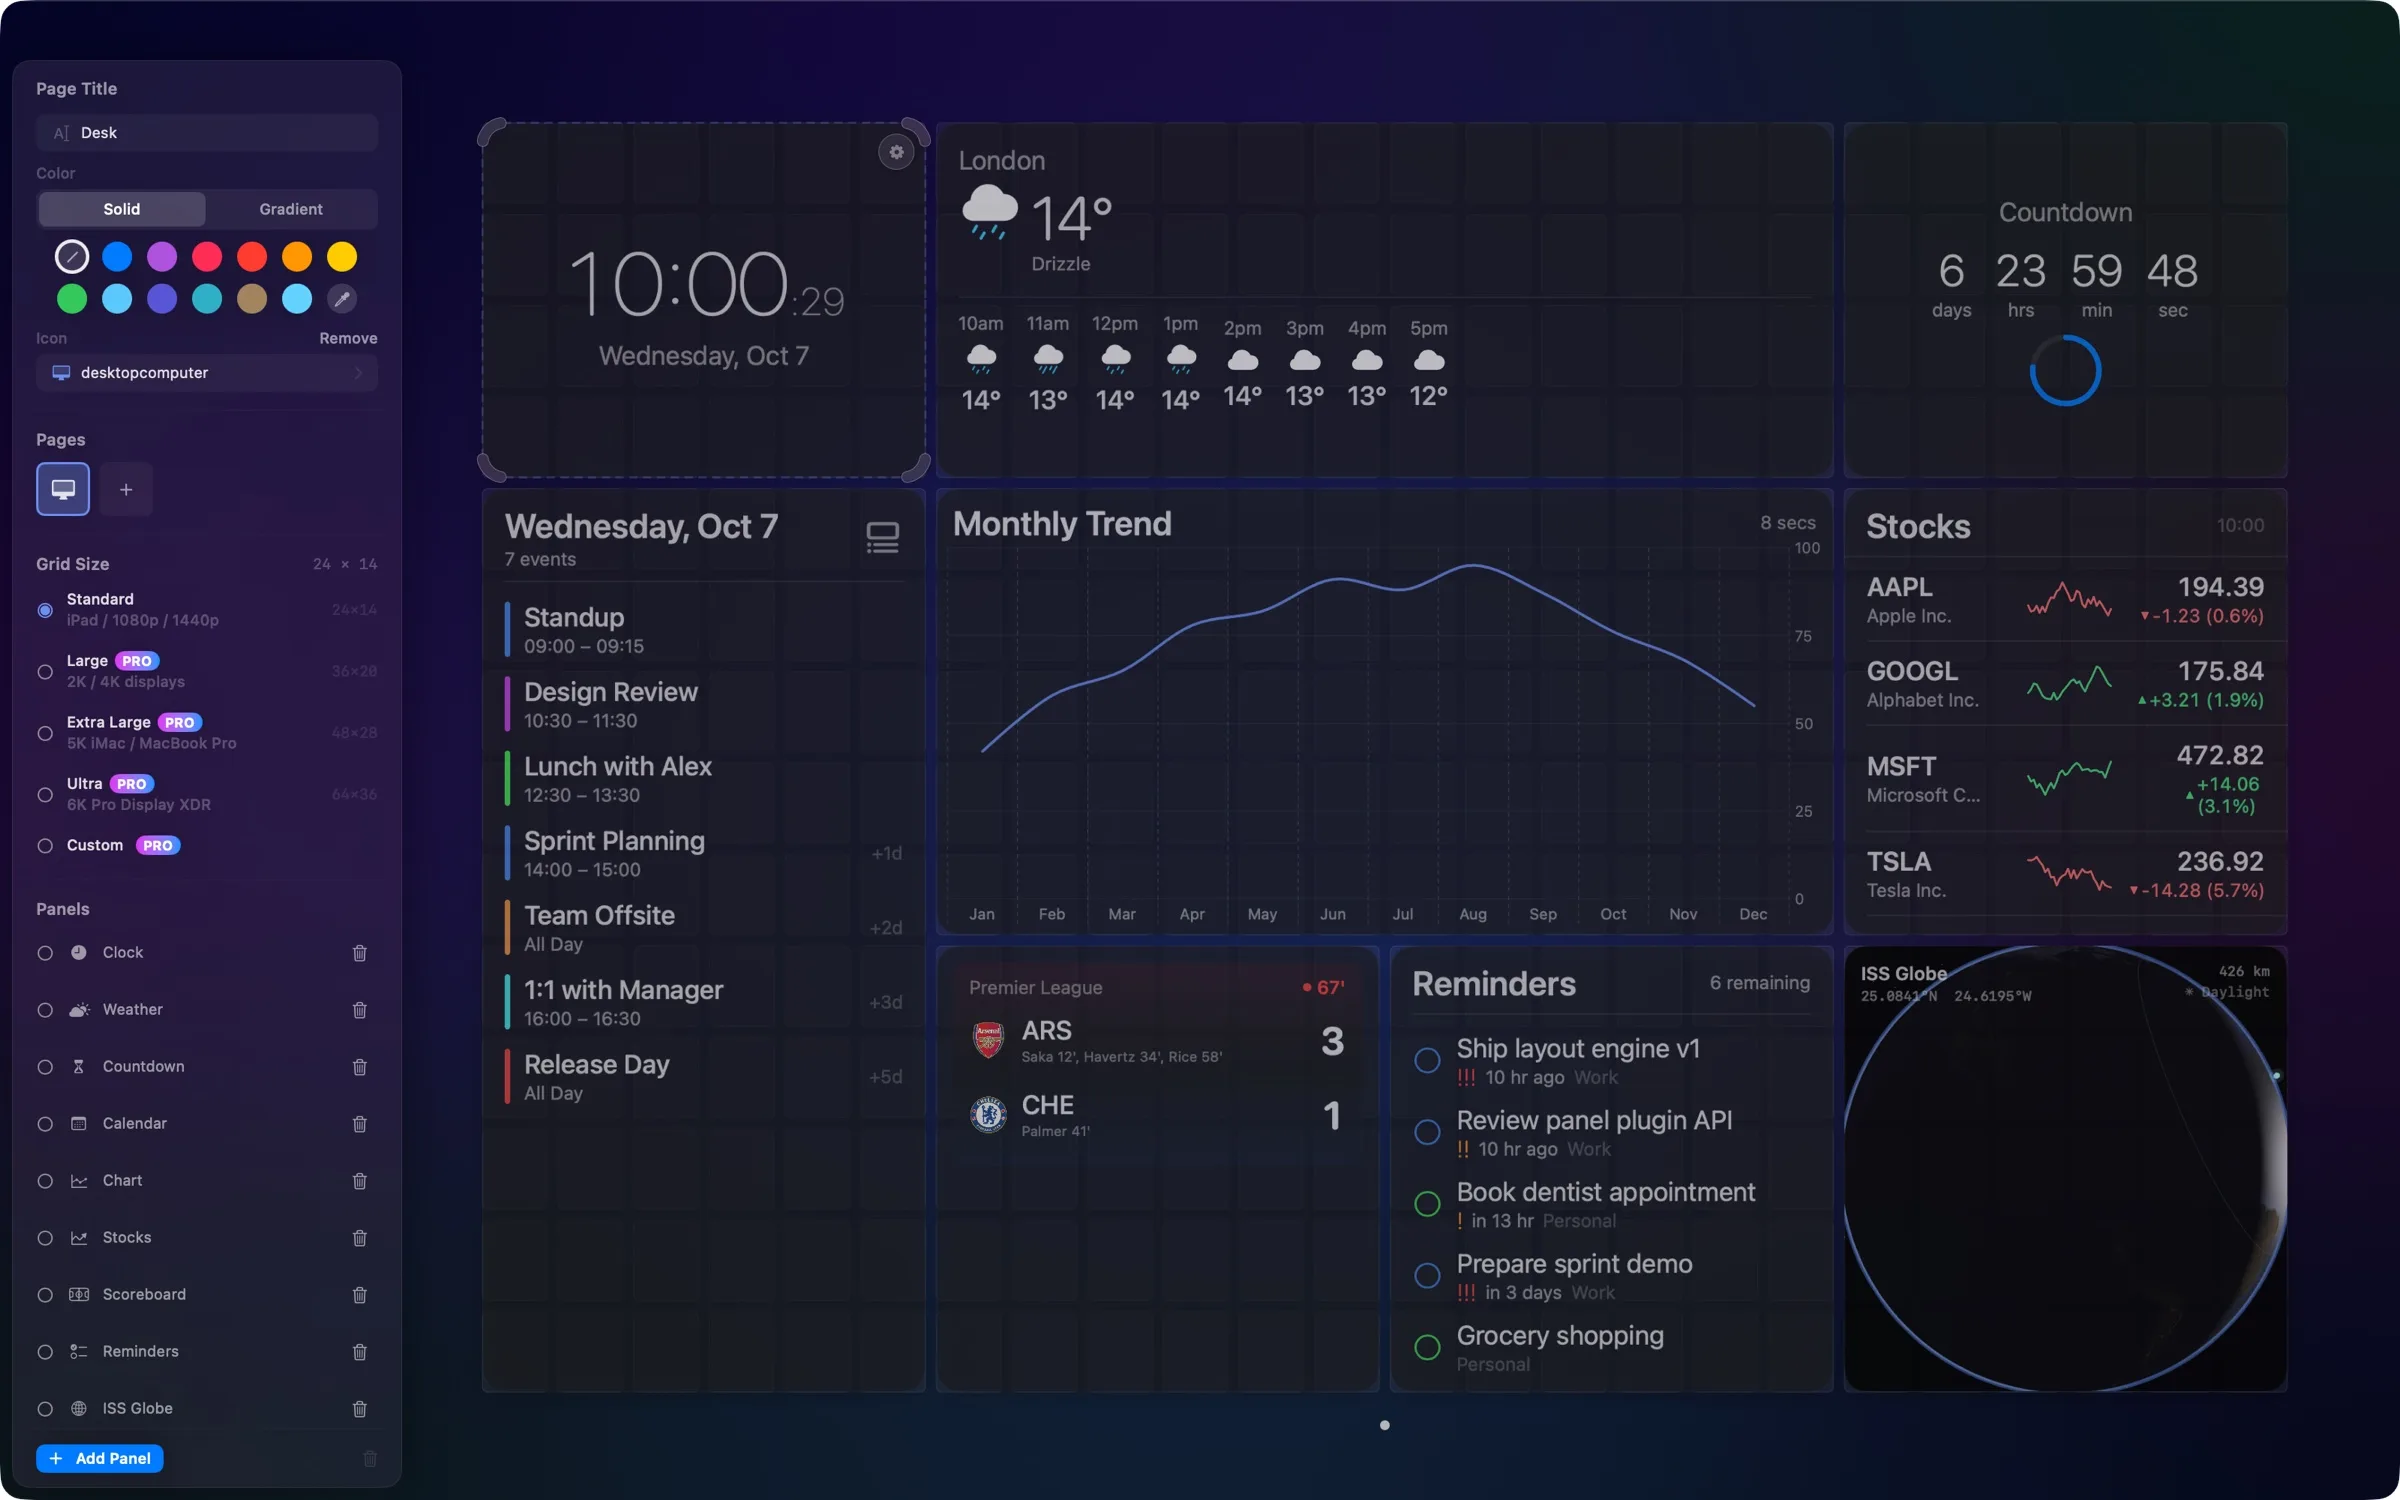This screenshot has height=1500, width=2400.
Task: Delete the Clock panel with trash icon
Action: click(360, 953)
